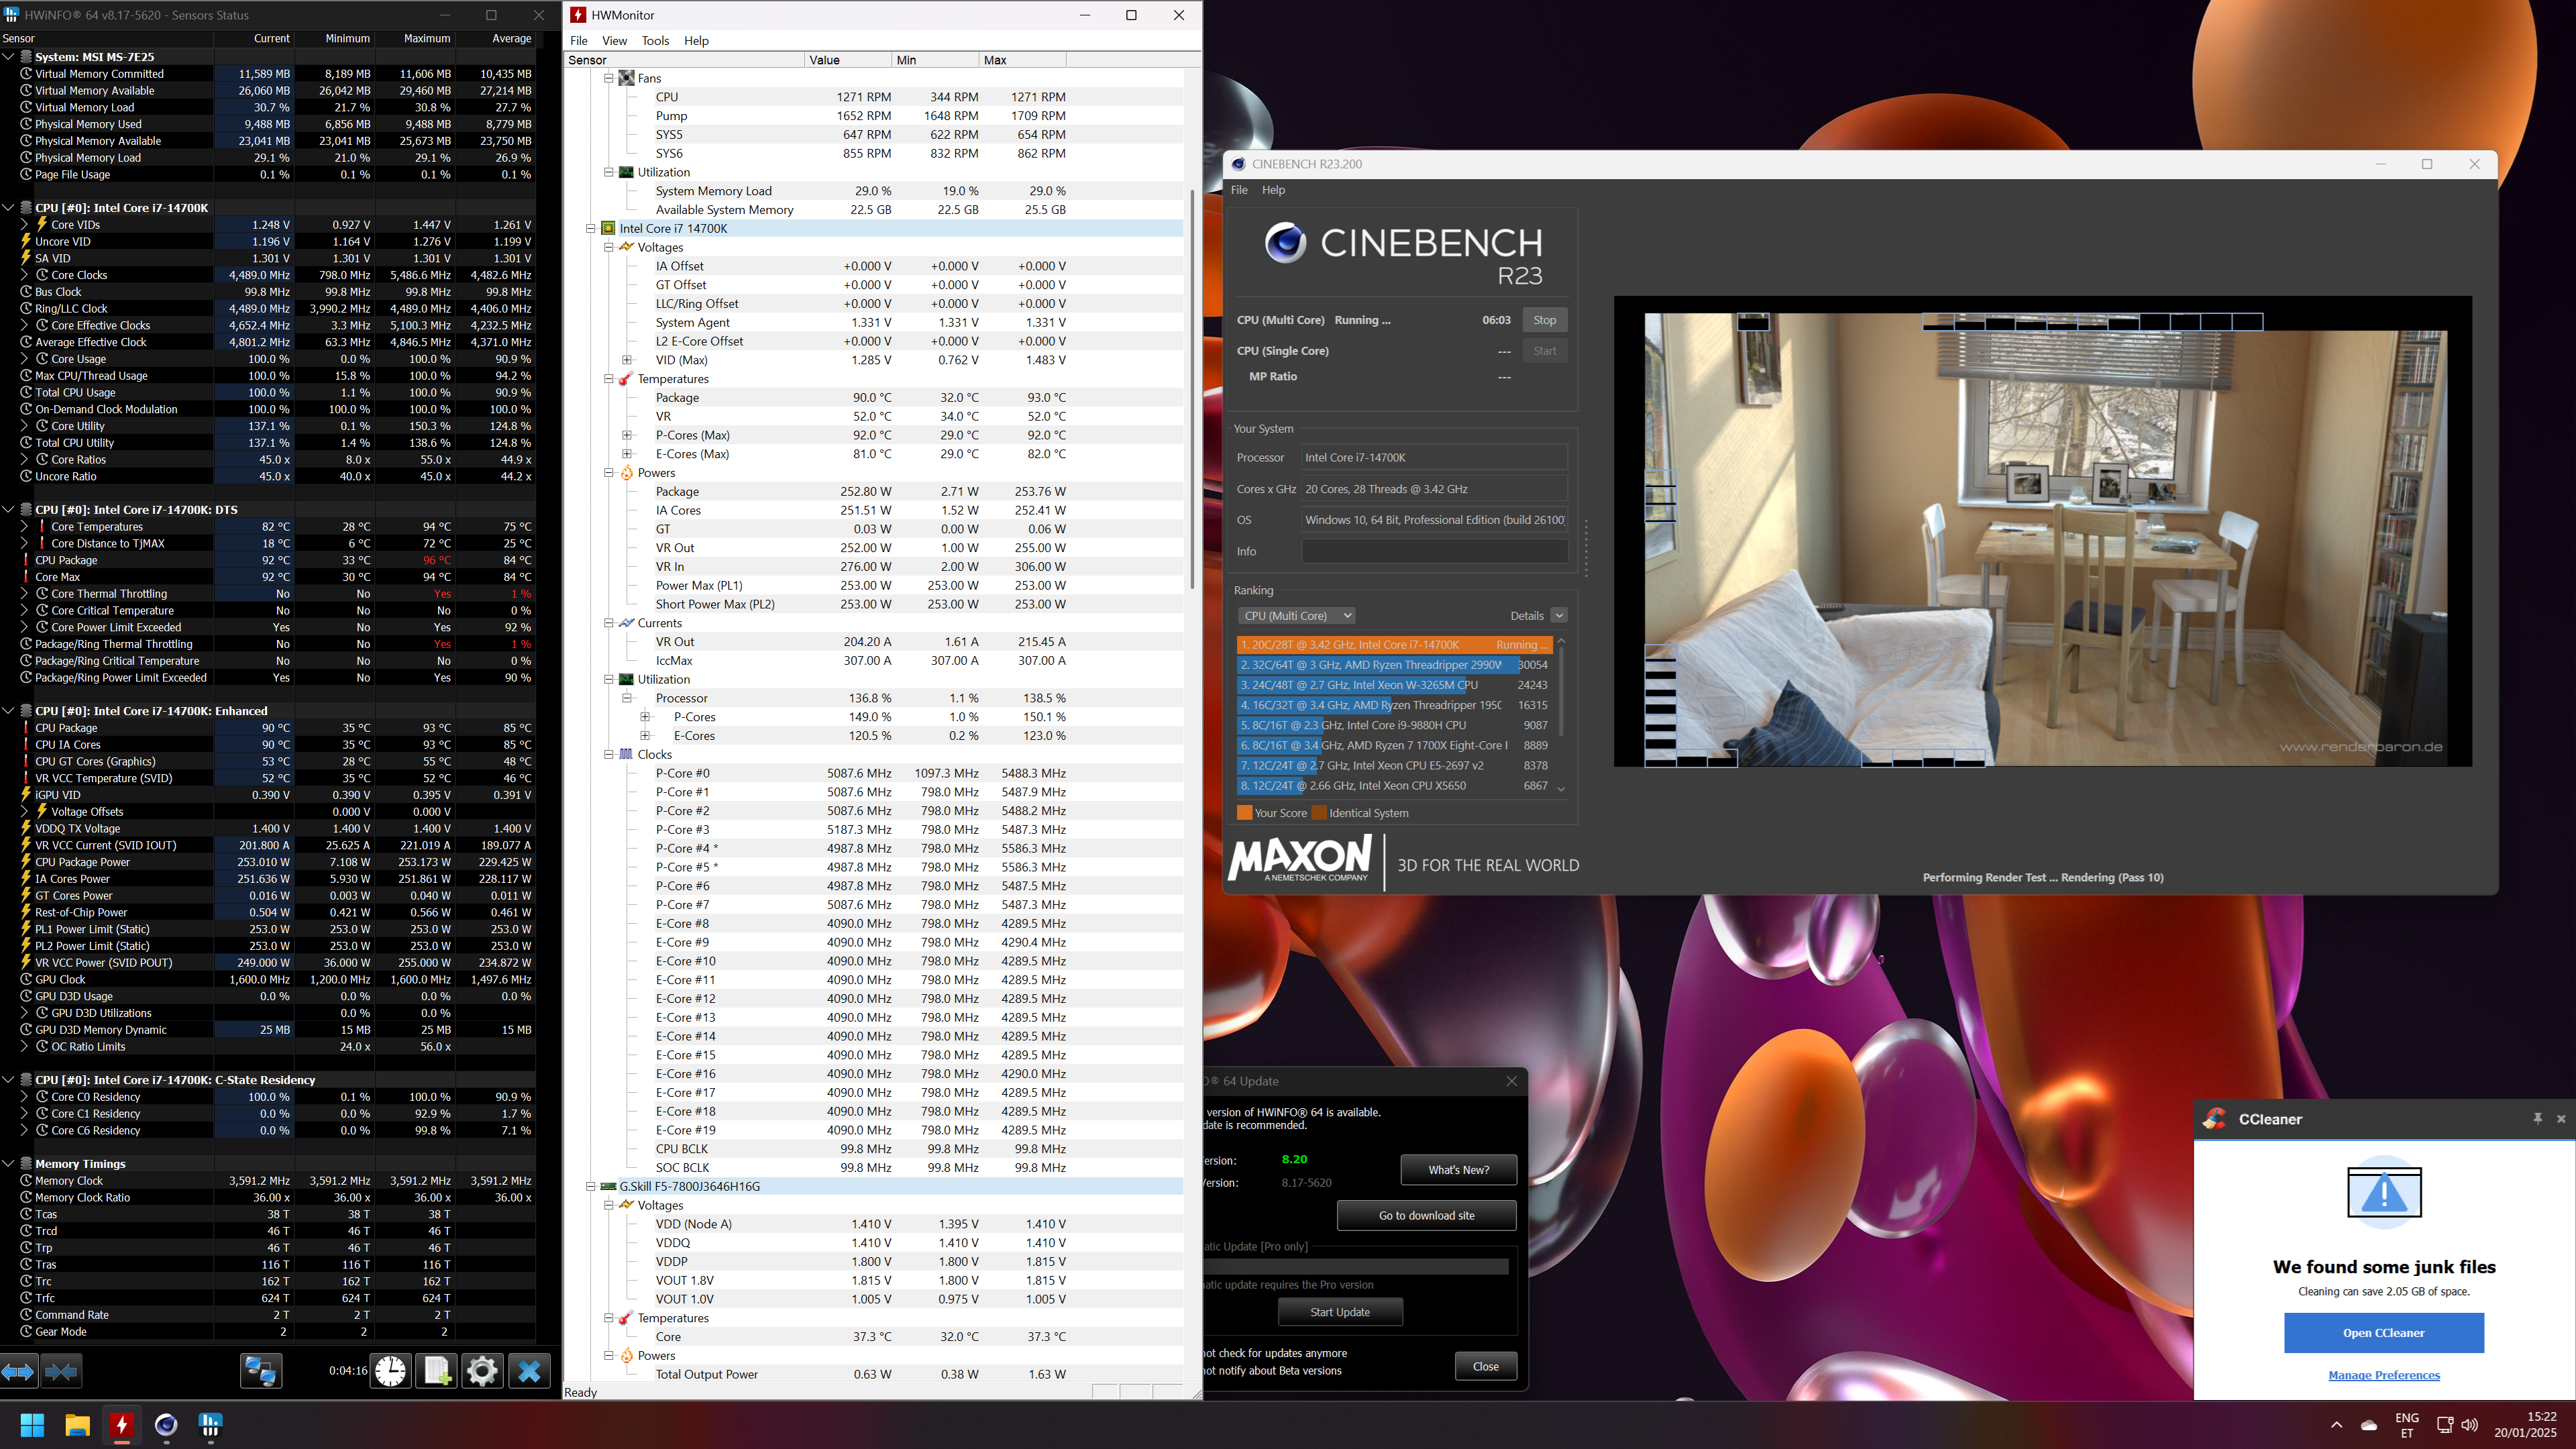This screenshot has height=1449, width=2576.
Task: Open the CPU (Multi Core) ranking dropdown
Action: [1297, 616]
